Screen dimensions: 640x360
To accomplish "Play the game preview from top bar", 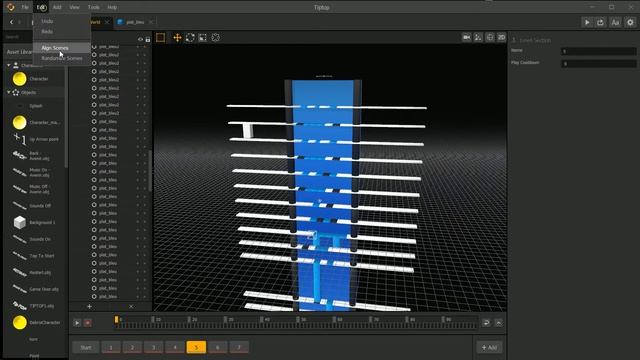I will point(587,22).
